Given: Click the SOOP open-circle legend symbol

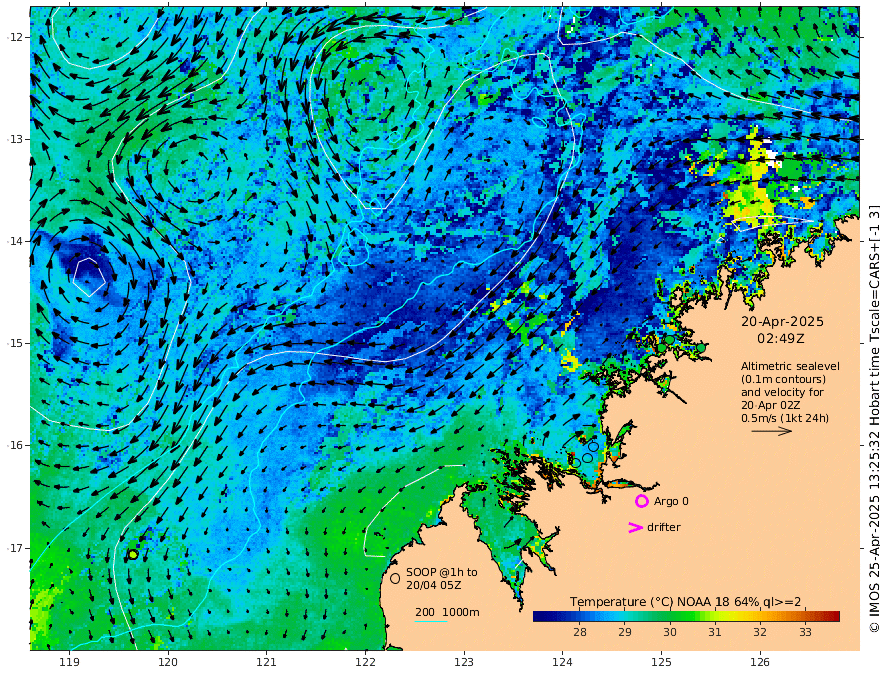Looking at the screenshot, I should 395,578.
